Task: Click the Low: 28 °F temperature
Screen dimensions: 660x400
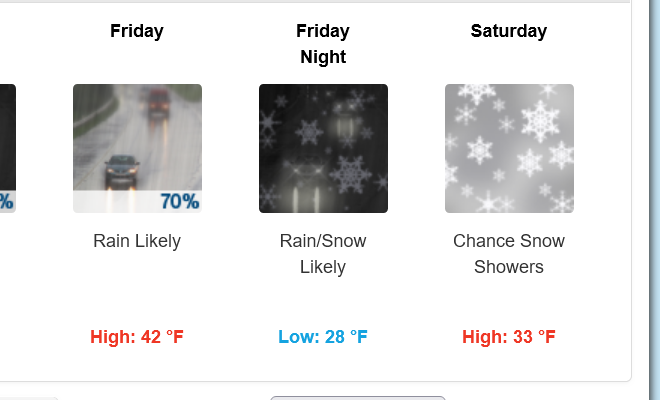Action: click(323, 337)
